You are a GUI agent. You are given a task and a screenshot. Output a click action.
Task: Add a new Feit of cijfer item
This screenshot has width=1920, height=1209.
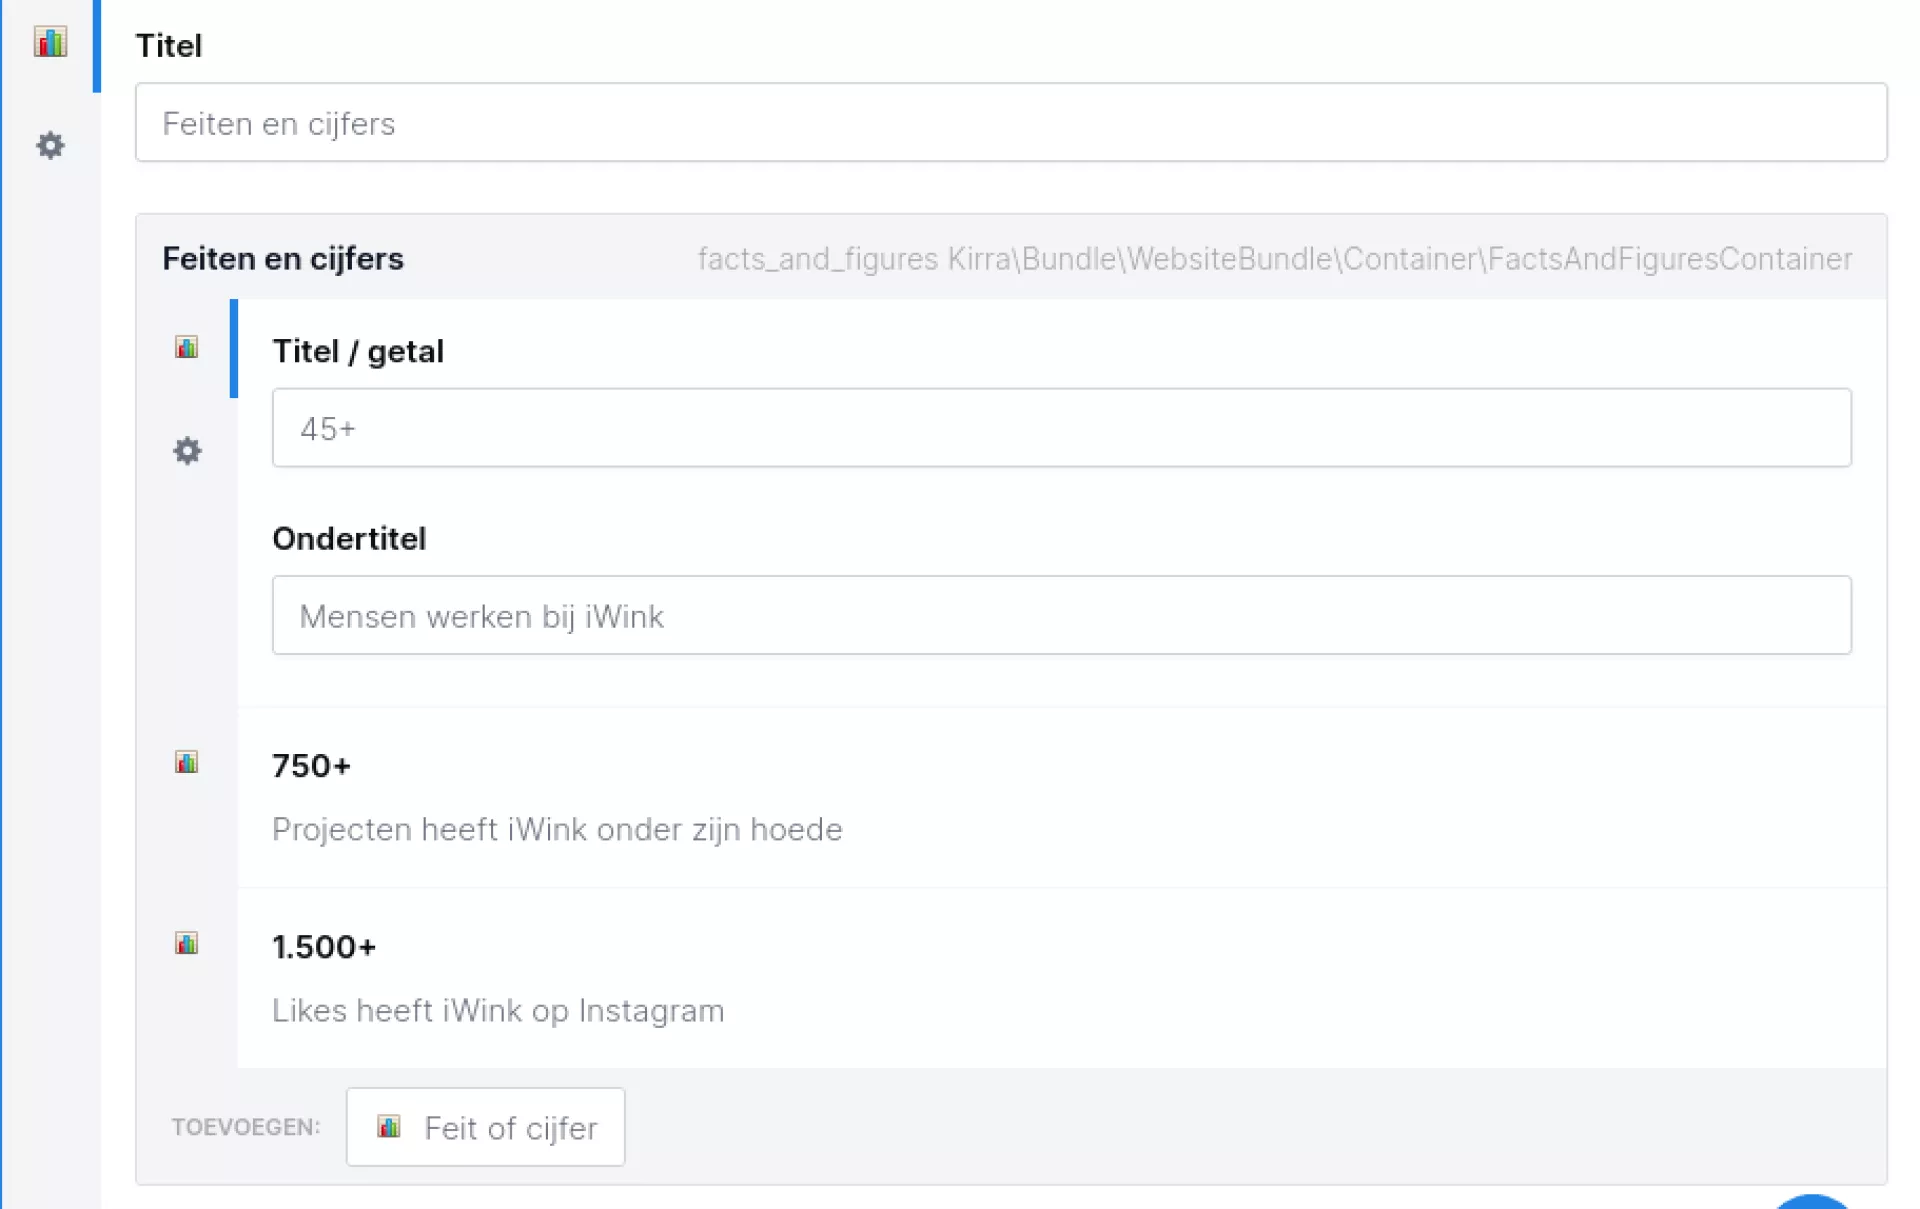[x=486, y=1127]
